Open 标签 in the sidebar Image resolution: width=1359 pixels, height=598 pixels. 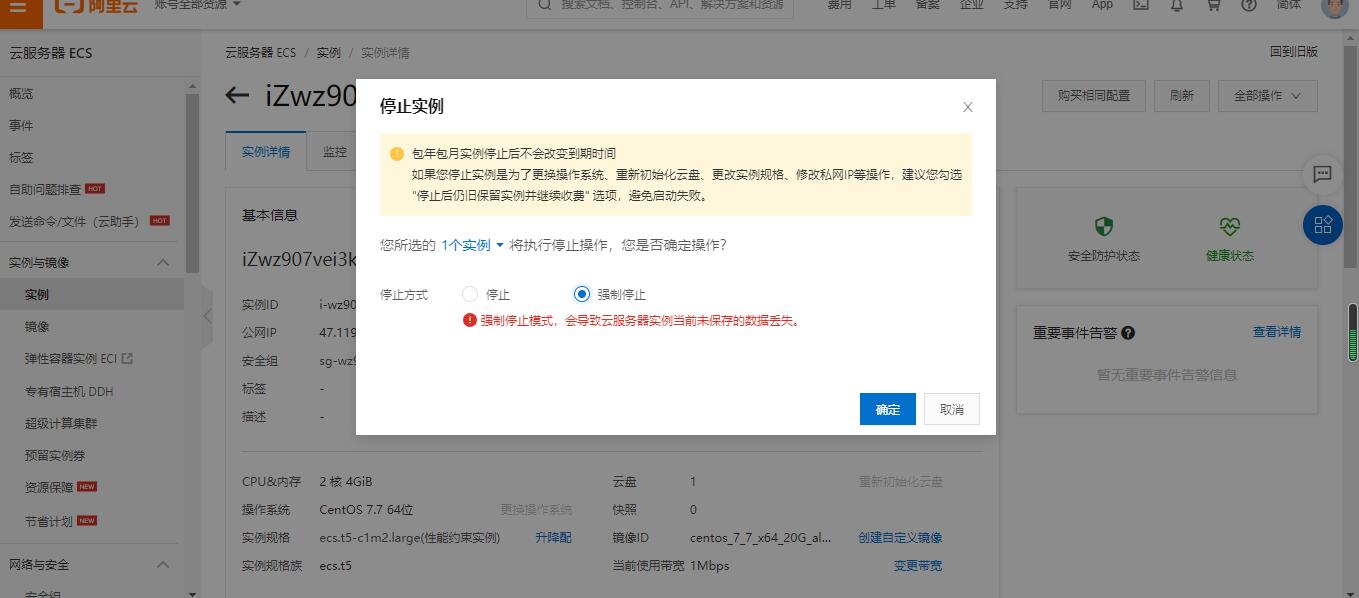[x=21, y=158]
